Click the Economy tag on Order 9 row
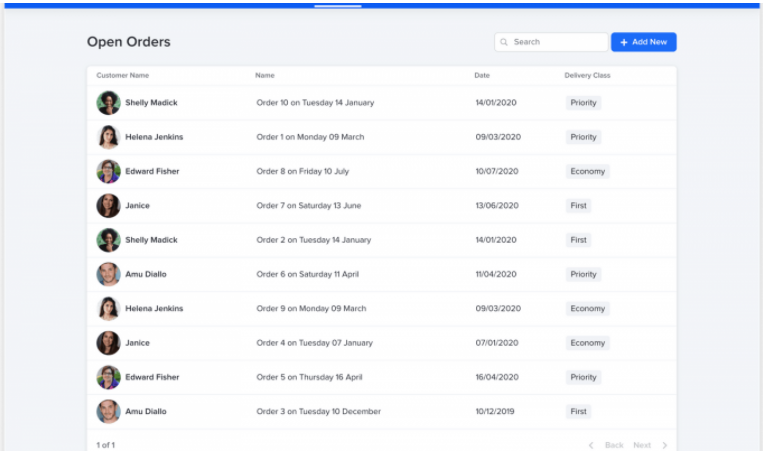This screenshot has height=457, width=763. pos(587,309)
